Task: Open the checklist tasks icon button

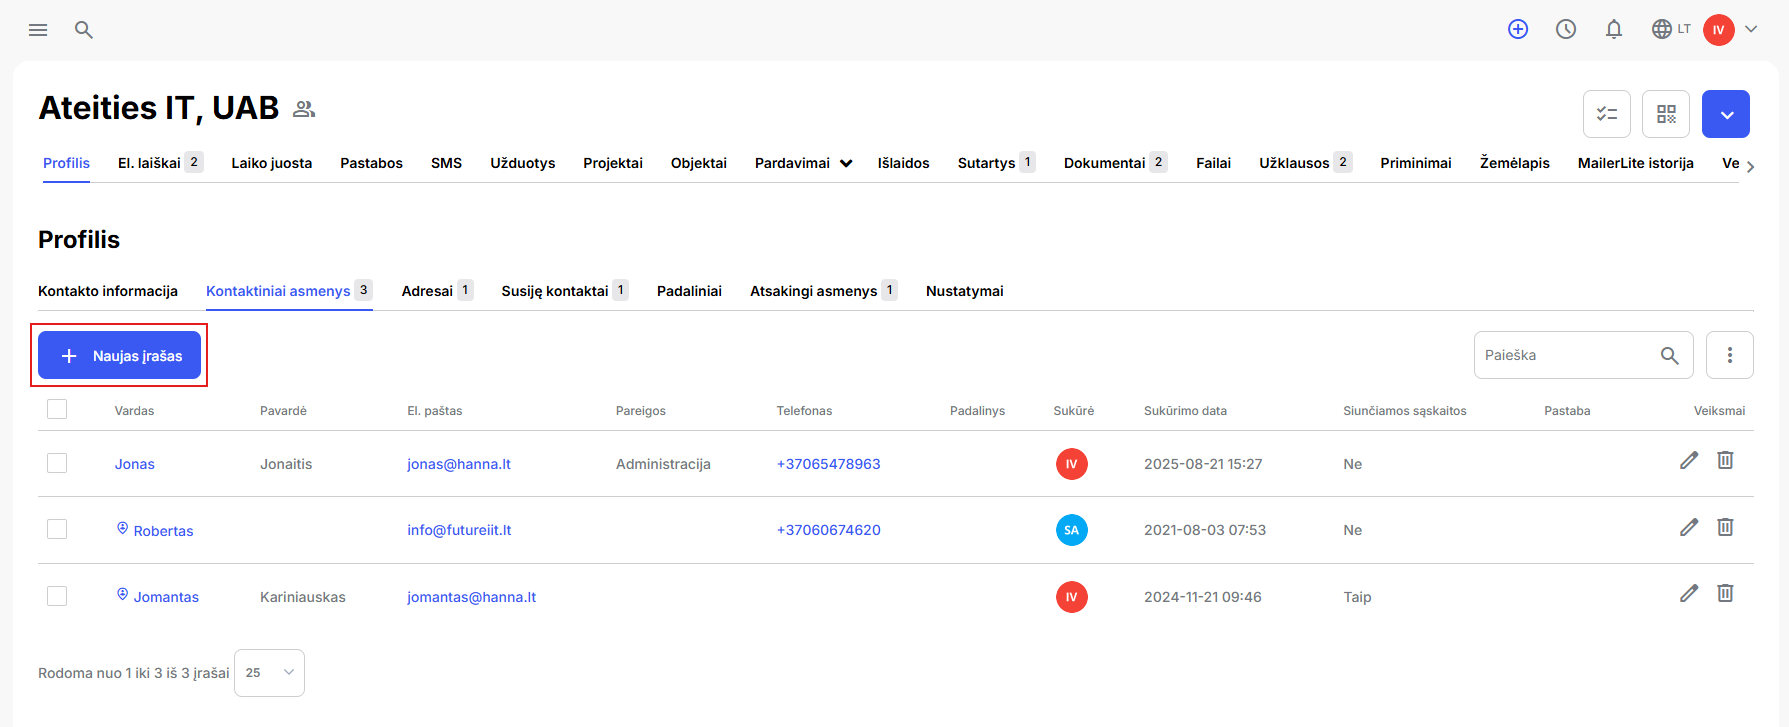Action: (x=1607, y=114)
